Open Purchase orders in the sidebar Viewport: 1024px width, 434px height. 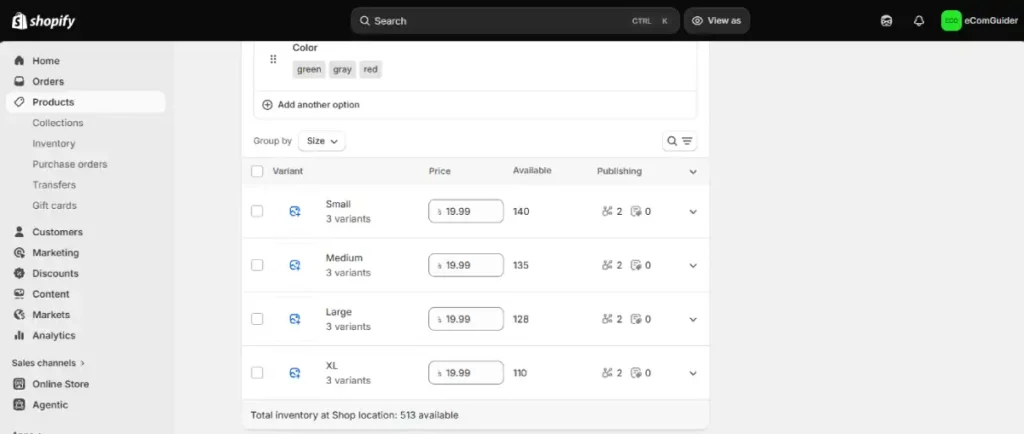(x=70, y=164)
